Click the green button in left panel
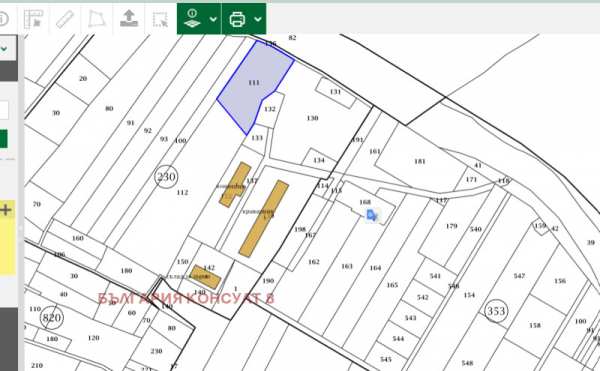This screenshot has height=371, width=600. click(x=3, y=138)
